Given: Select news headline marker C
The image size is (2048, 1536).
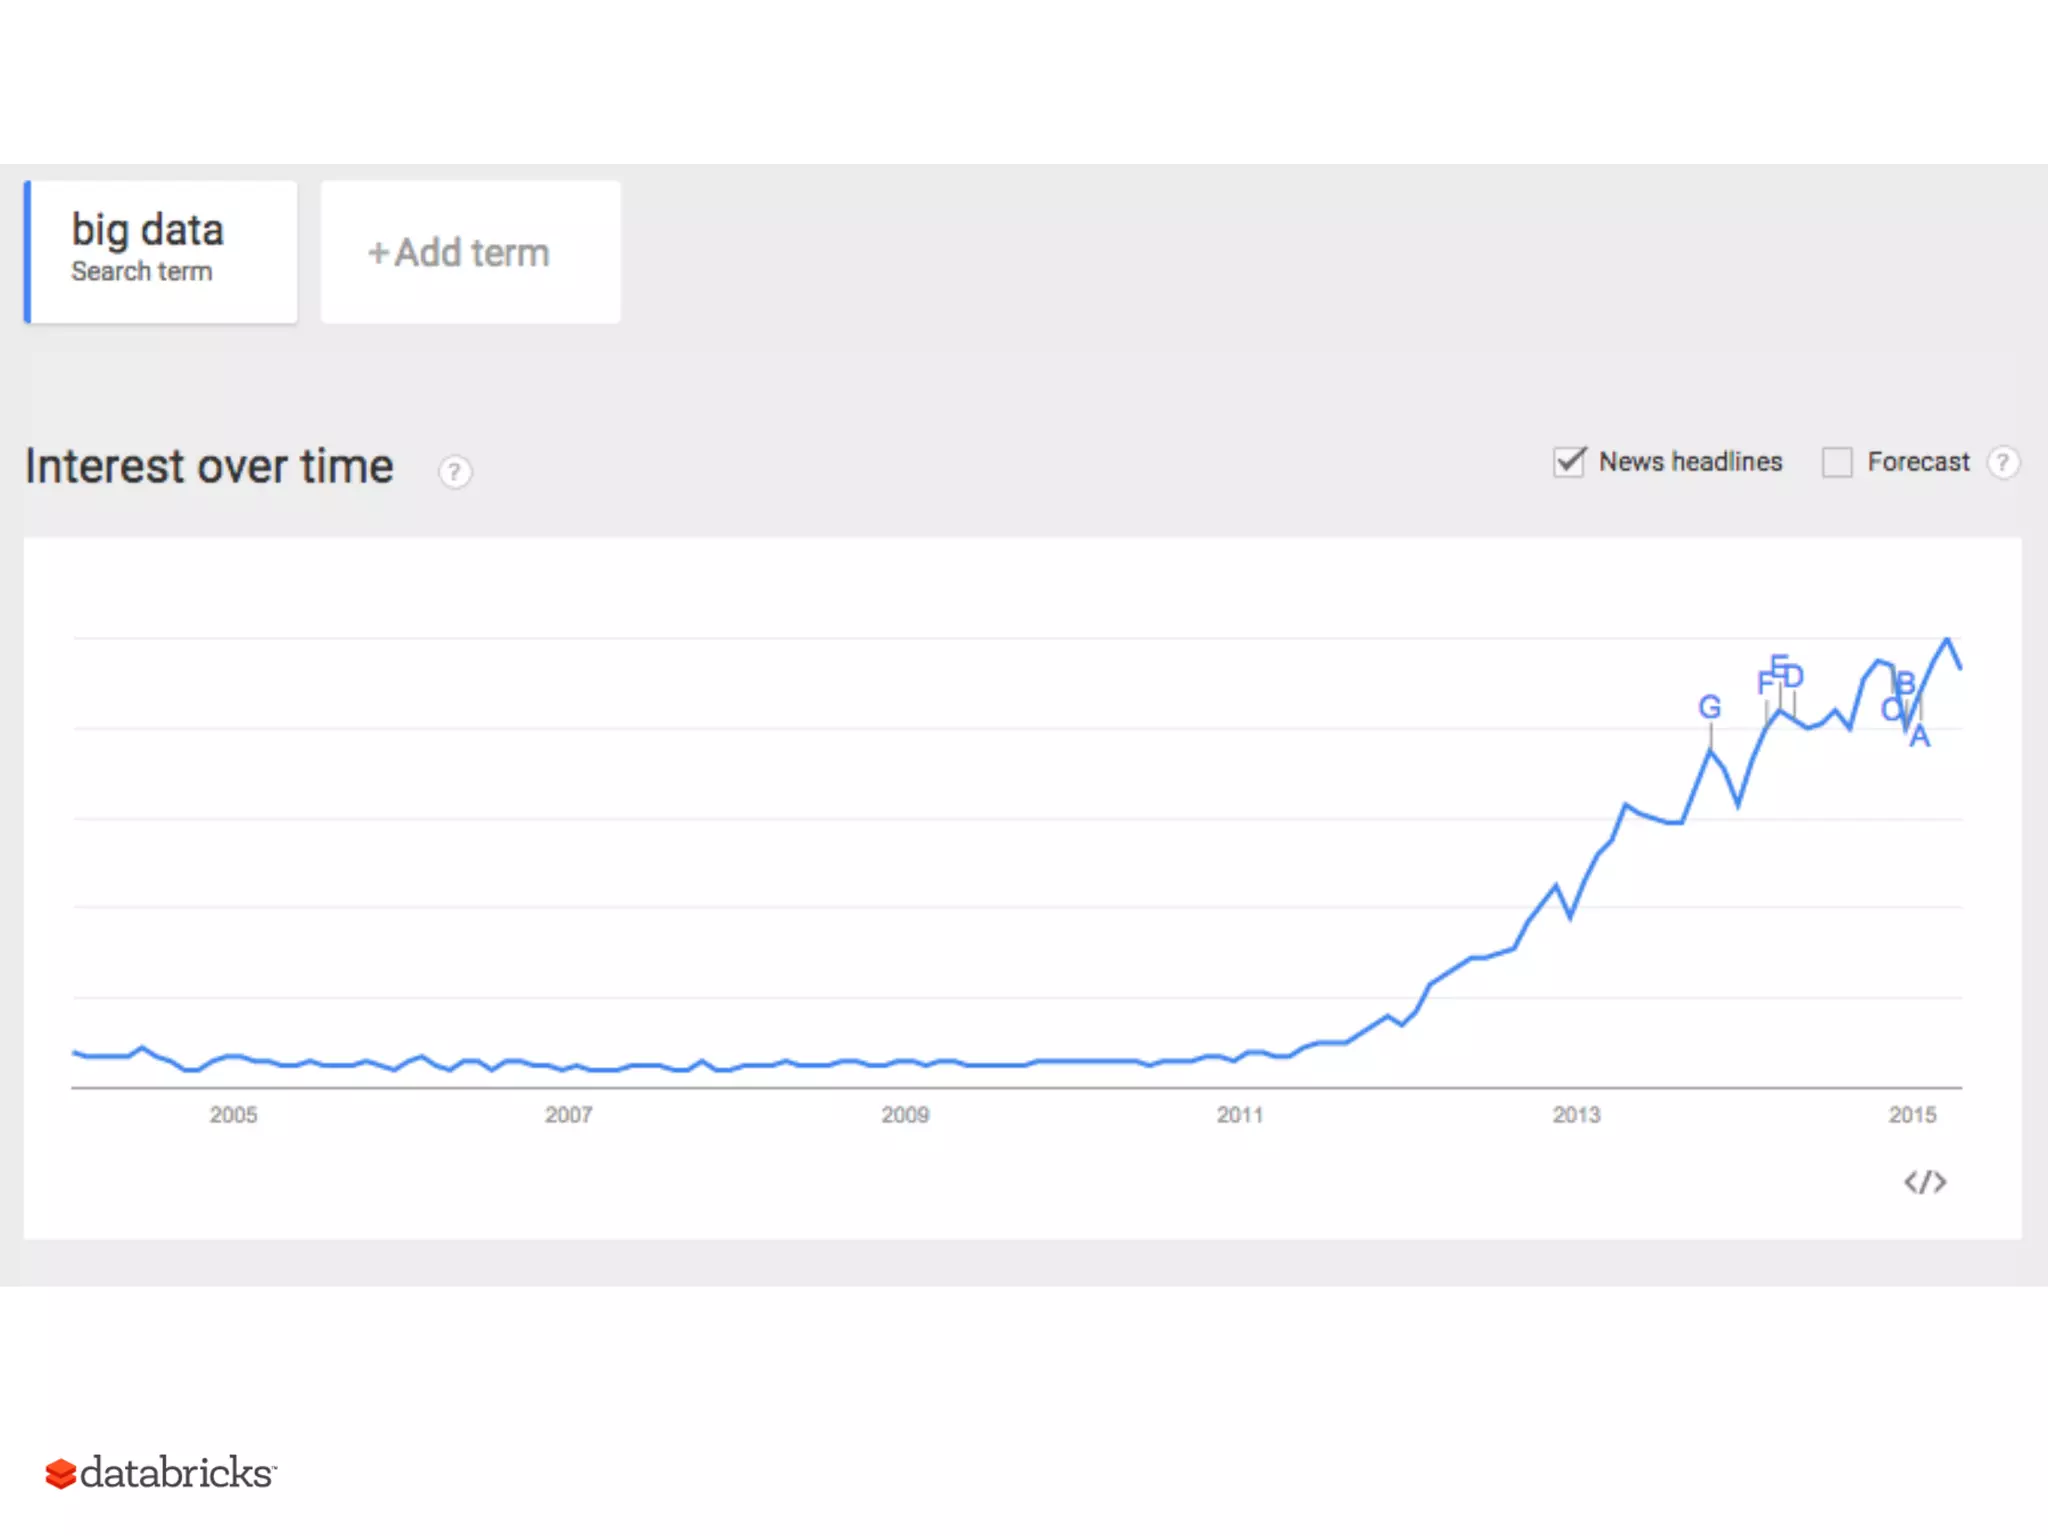Looking at the screenshot, I should pyautogui.click(x=1891, y=710).
